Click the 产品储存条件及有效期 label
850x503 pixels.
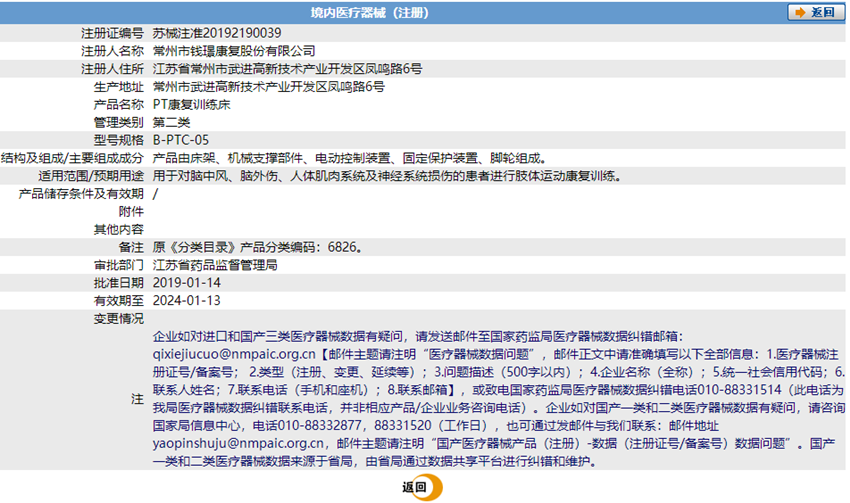click(81, 194)
